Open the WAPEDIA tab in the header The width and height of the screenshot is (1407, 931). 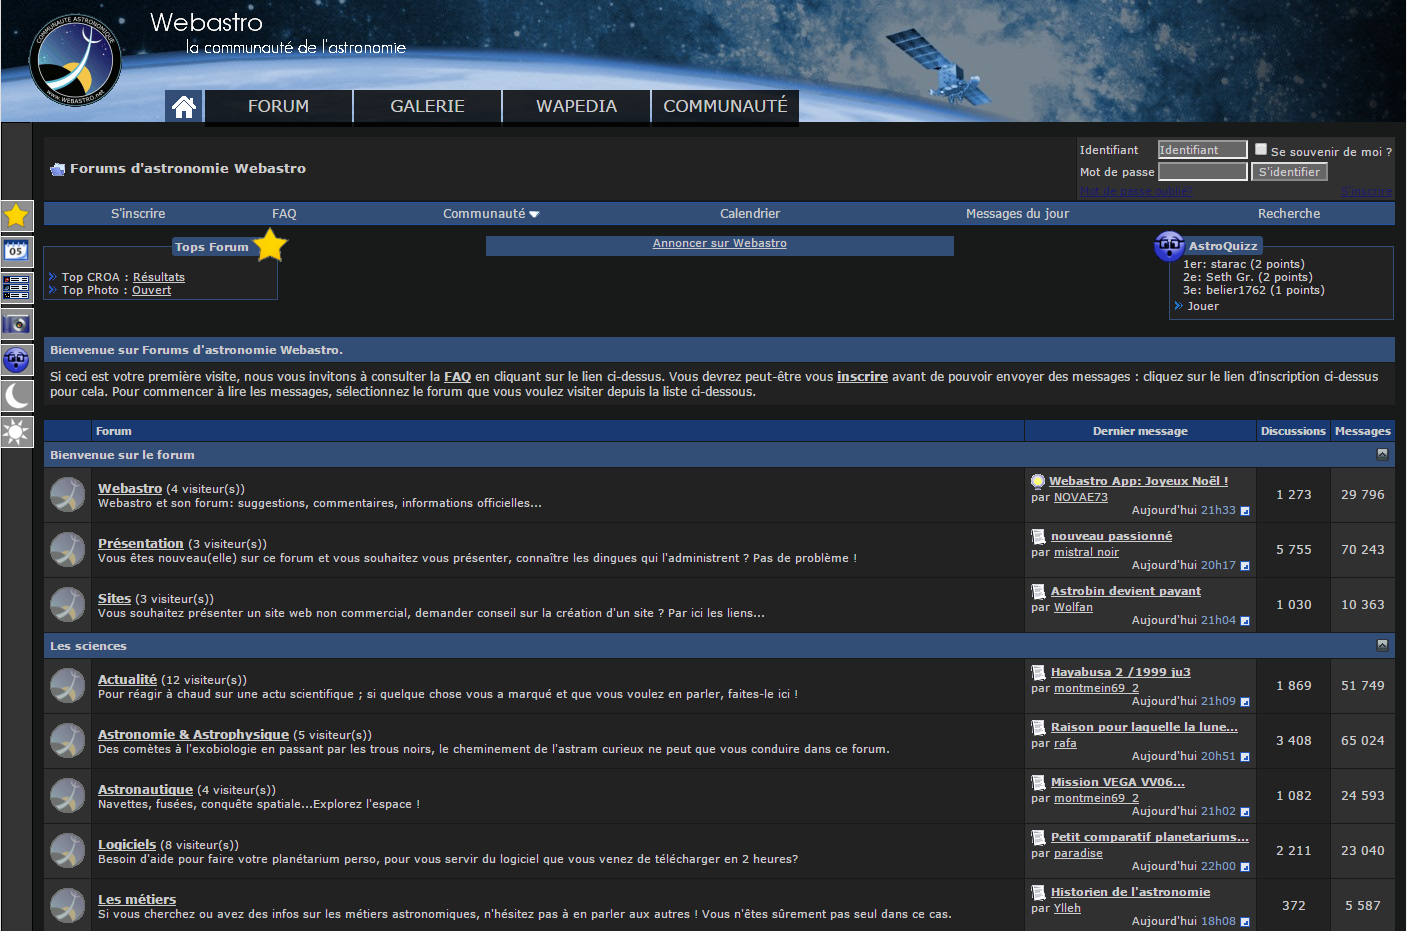tap(576, 107)
